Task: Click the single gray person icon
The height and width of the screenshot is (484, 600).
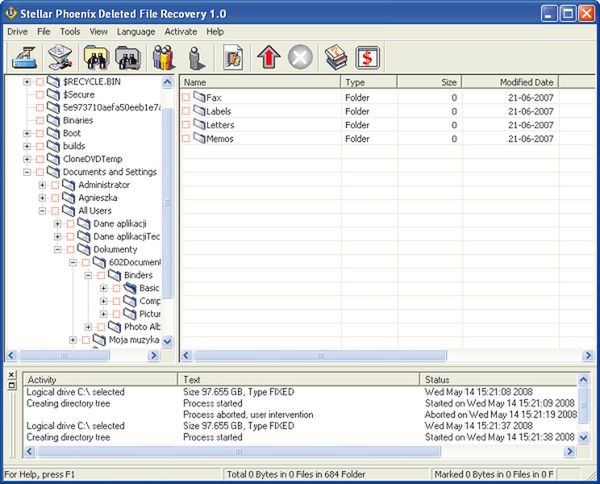Action: 197,58
